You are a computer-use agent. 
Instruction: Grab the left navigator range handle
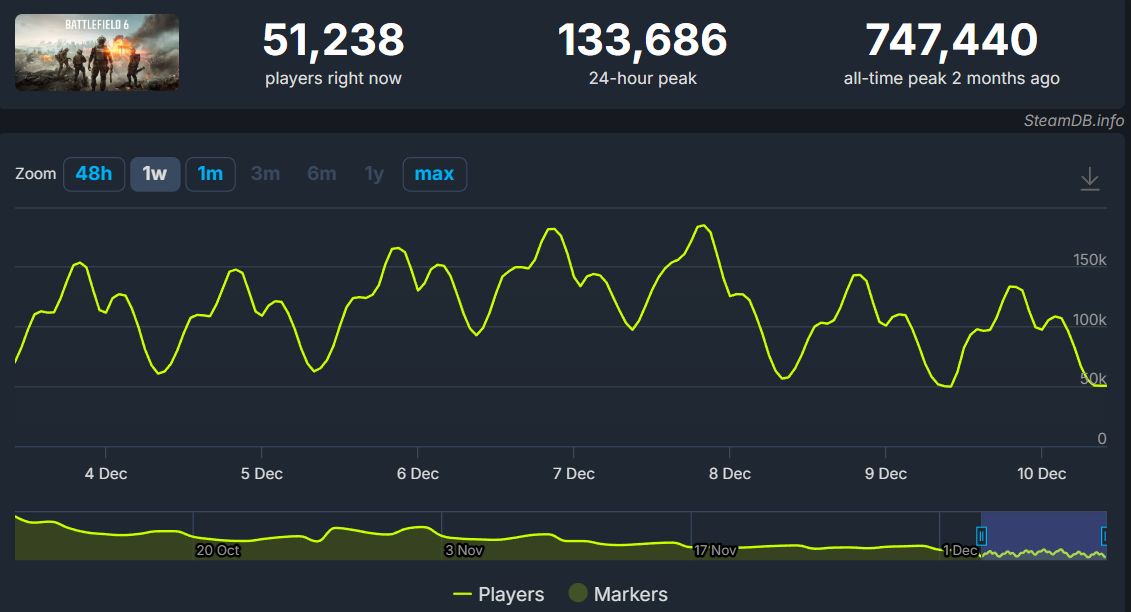coord(981,536)
